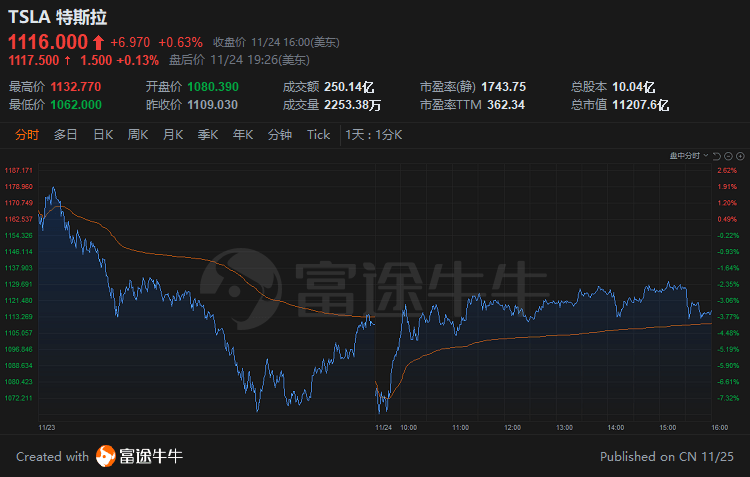Click the TTM P/E value 362.34
This screenshot has width=750, height=477.
click(x=506, y=105)
